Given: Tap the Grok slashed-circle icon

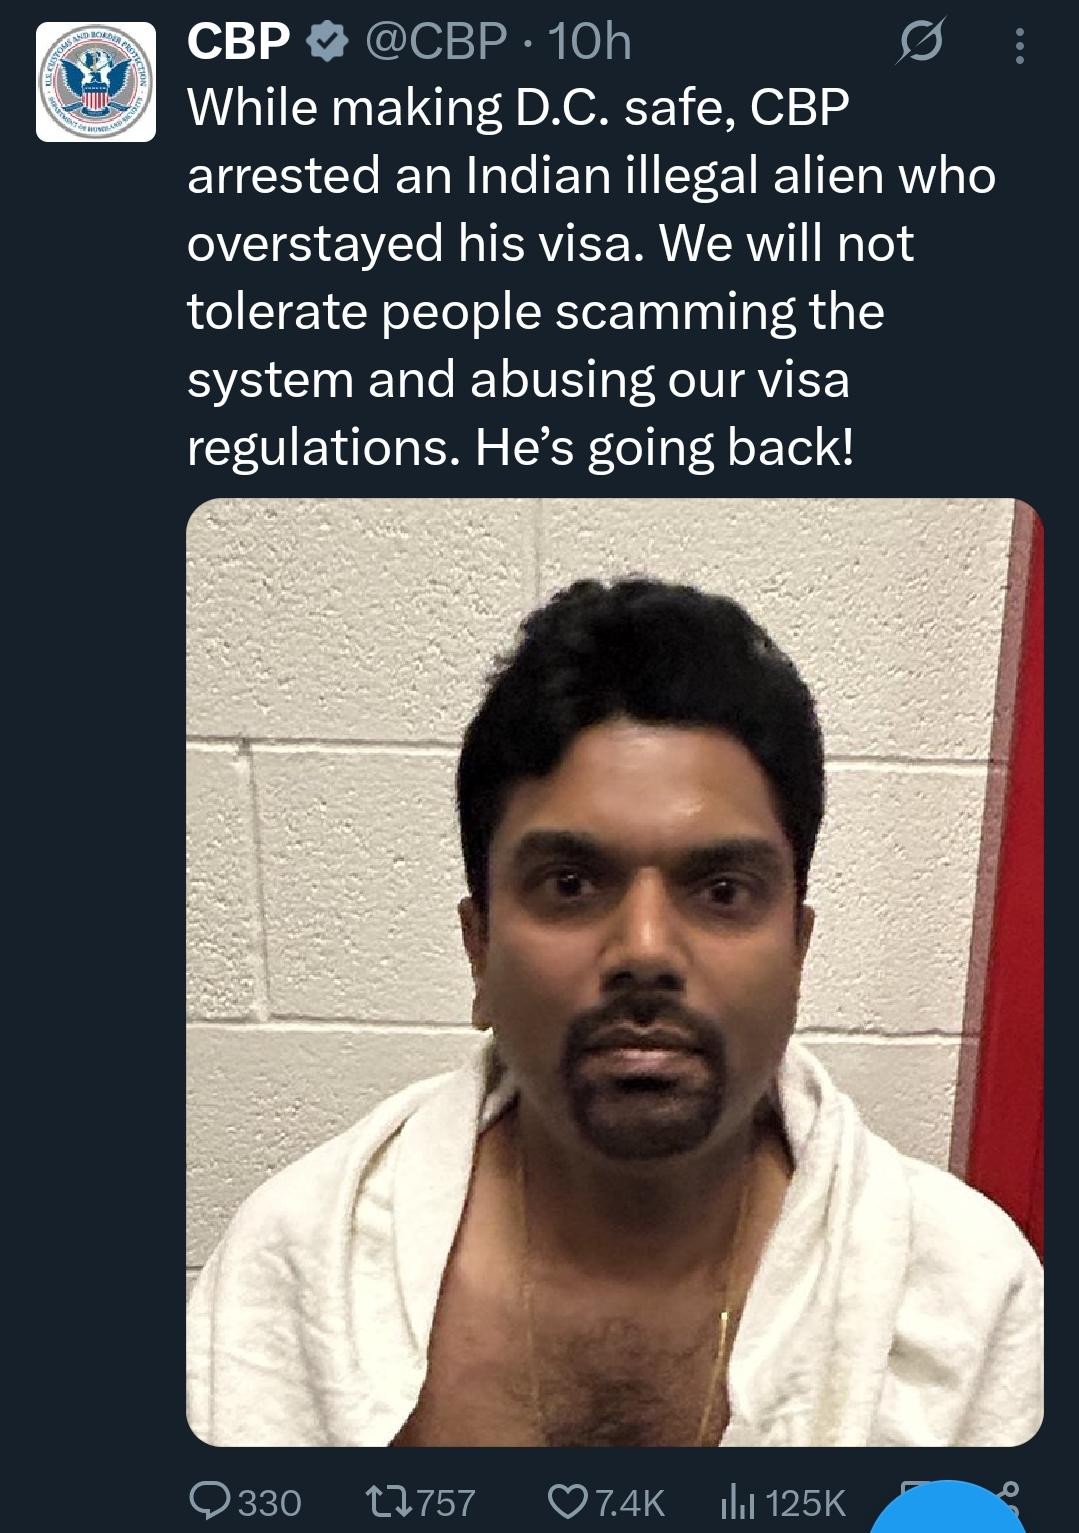Looking at the screenshot, I should [x=920, y=44].
